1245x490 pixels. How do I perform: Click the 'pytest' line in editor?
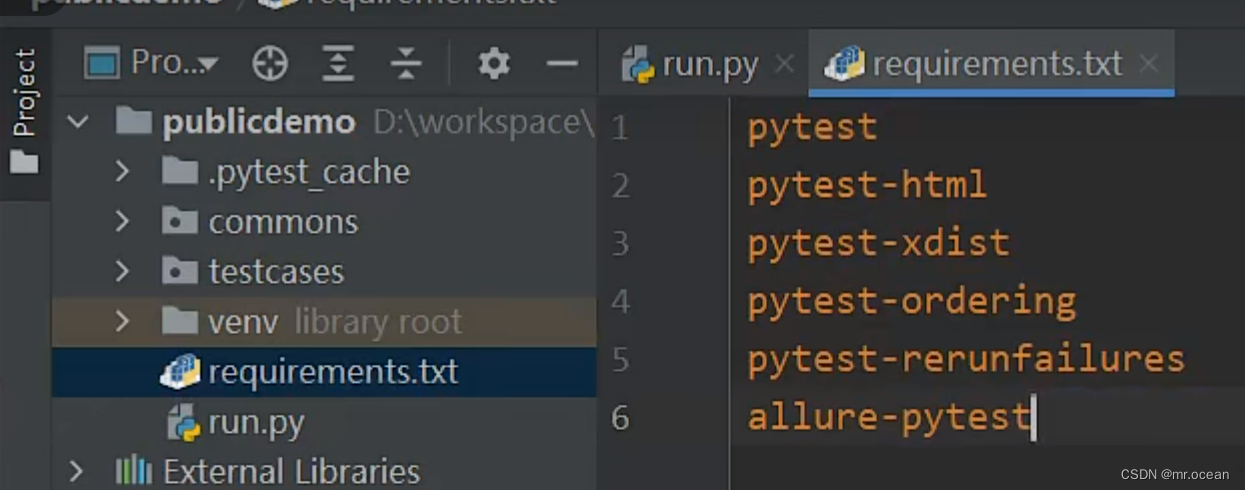pos(812,128)
